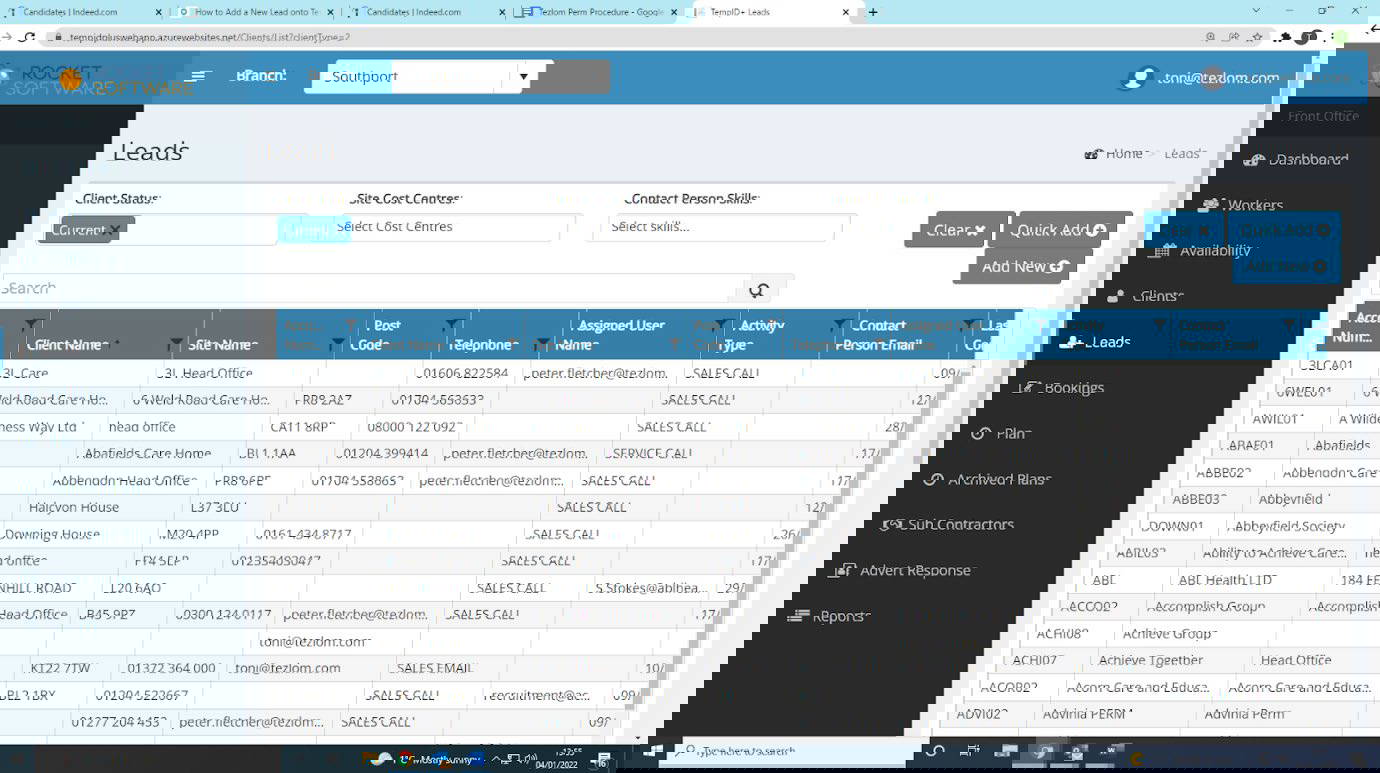This screenshot has height=773, width=1380.
Task: Click into the Search input field
Action: pyautogui.click(x=370, y=288)
